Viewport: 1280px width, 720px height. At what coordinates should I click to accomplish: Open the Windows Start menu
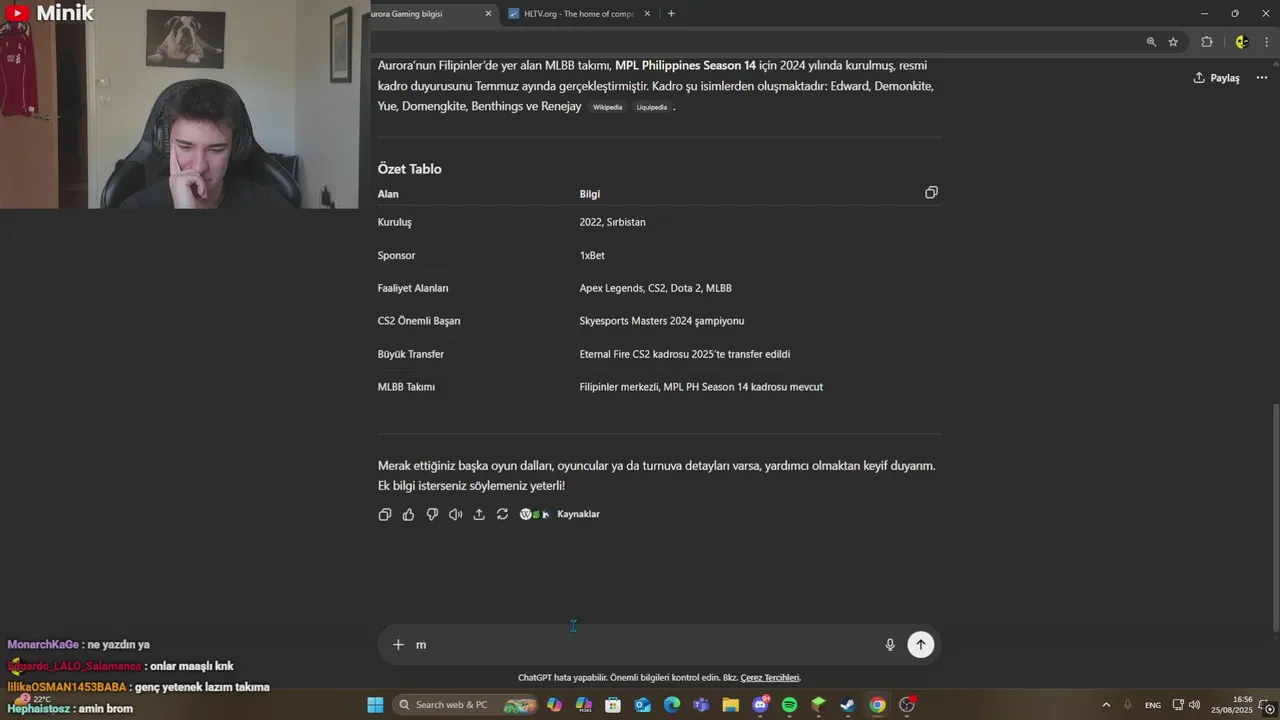375,705
